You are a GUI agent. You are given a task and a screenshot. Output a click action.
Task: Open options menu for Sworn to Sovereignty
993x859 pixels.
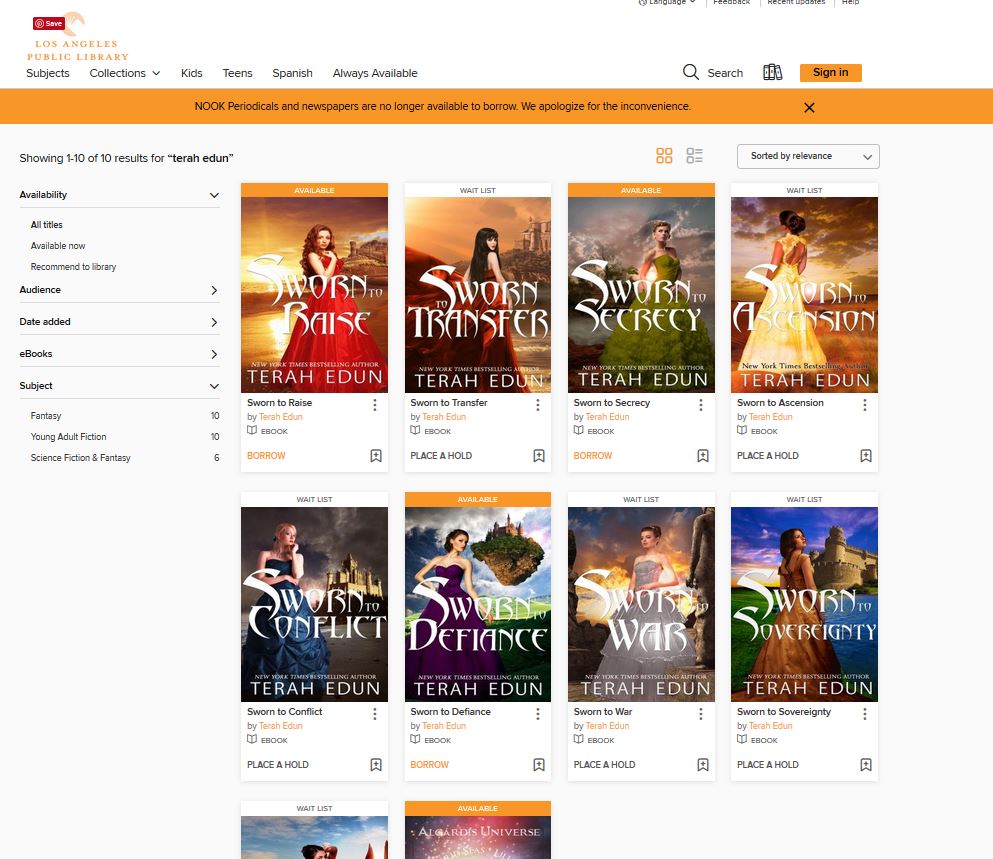click(x=865, y=714)
